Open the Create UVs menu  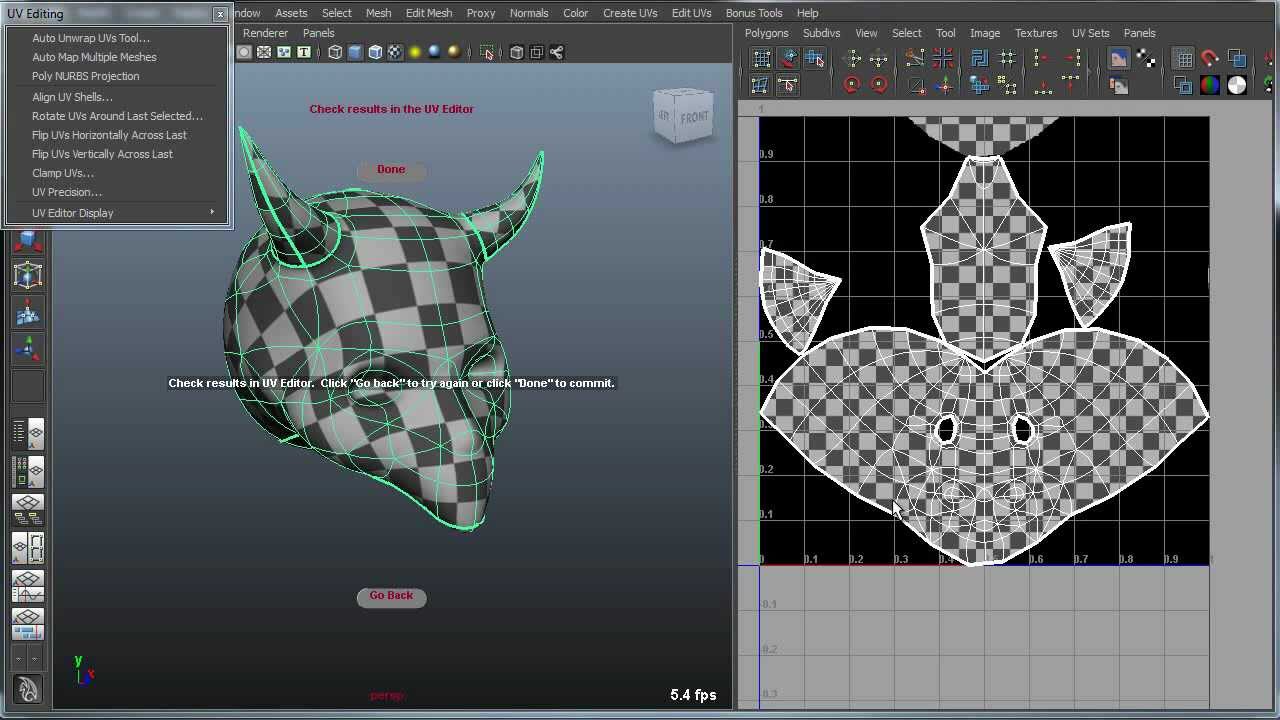point(629,13)
